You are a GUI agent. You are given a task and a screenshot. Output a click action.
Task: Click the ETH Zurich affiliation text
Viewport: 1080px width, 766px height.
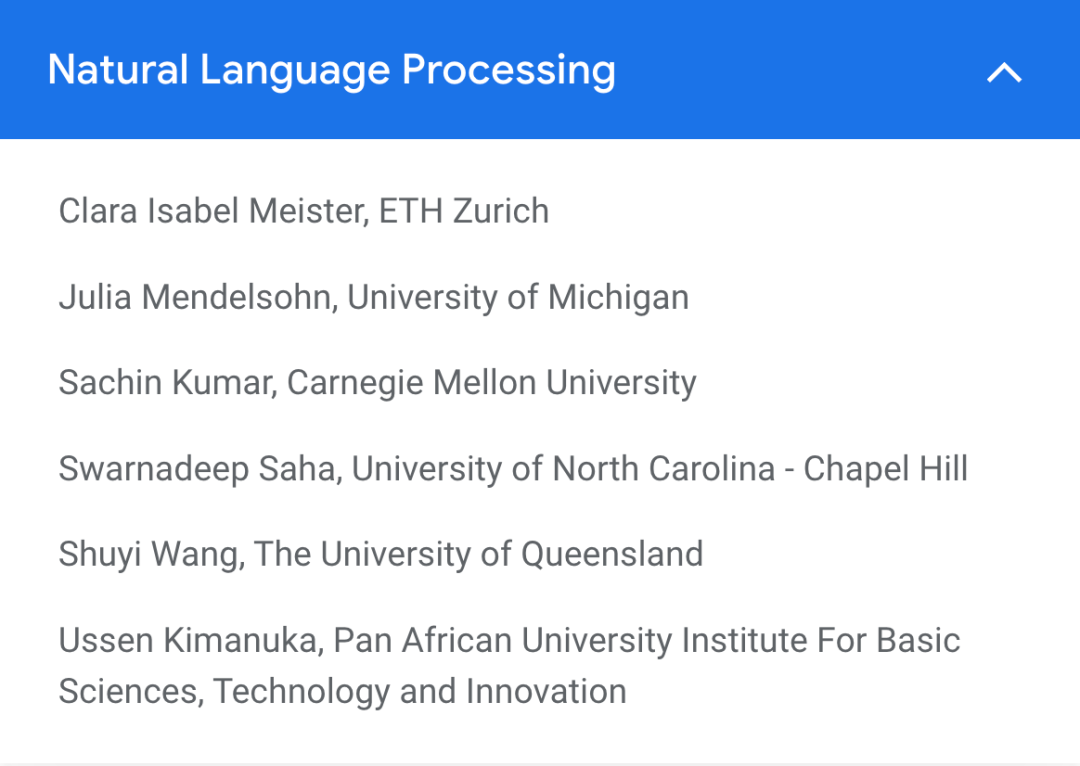464,211
